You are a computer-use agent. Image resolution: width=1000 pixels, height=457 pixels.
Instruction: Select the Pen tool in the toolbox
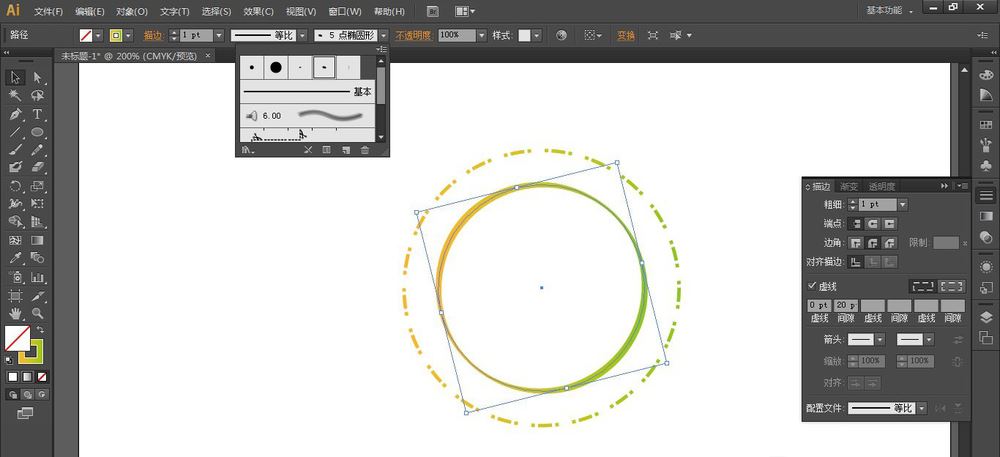15,114
